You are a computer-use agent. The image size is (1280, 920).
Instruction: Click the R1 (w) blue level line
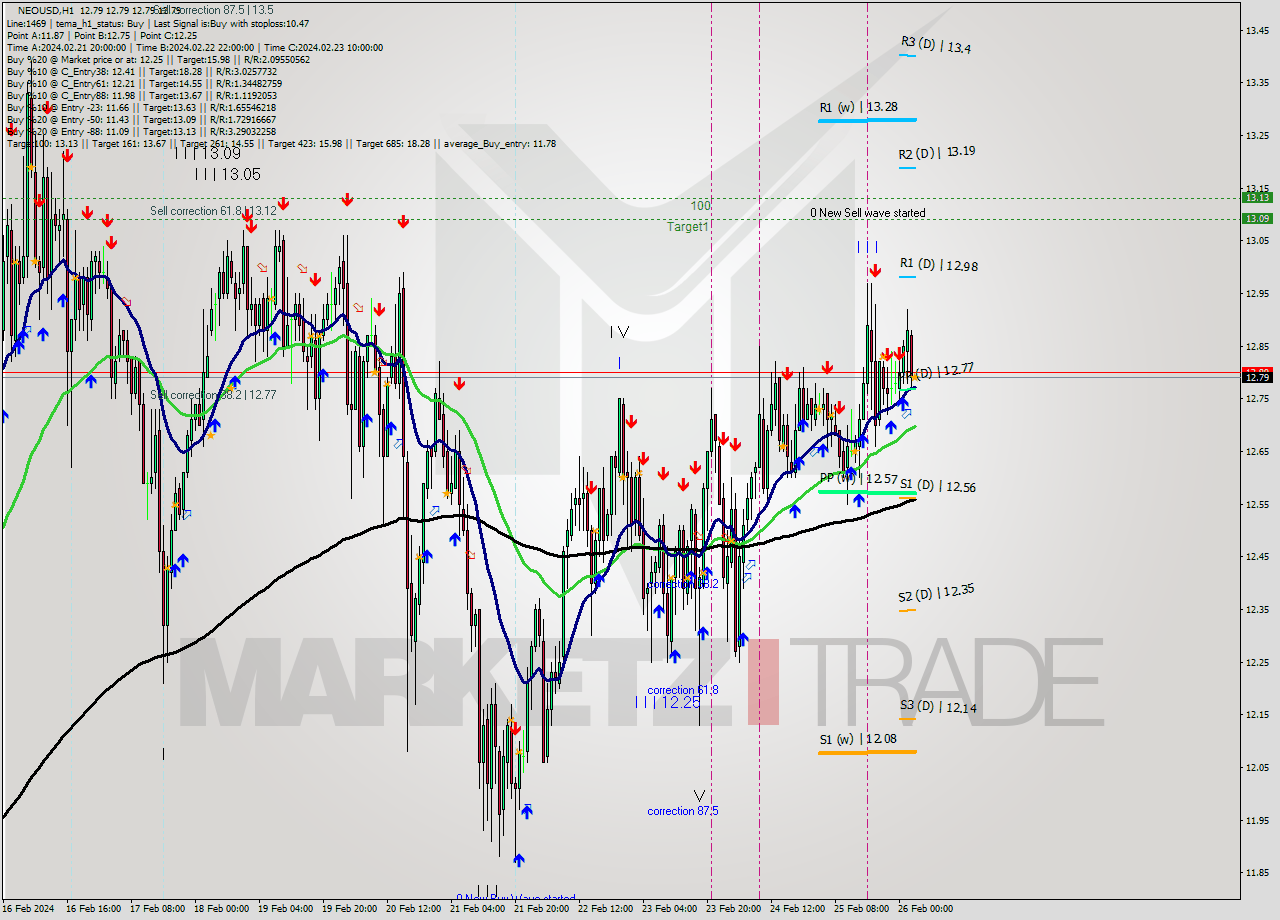[867, 120]
